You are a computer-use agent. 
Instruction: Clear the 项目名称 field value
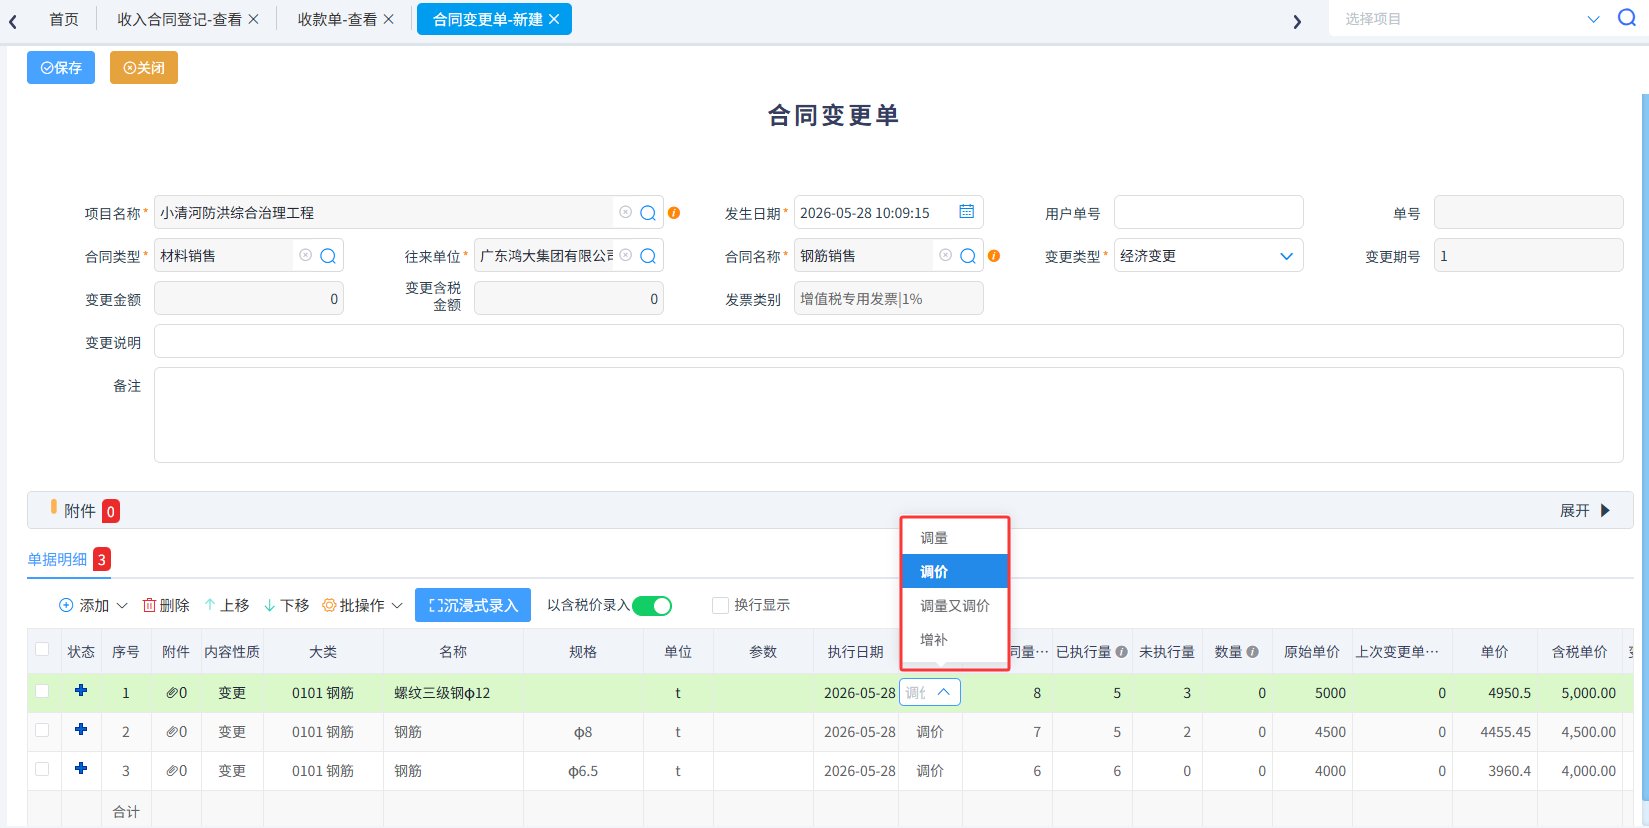(626, 212)
